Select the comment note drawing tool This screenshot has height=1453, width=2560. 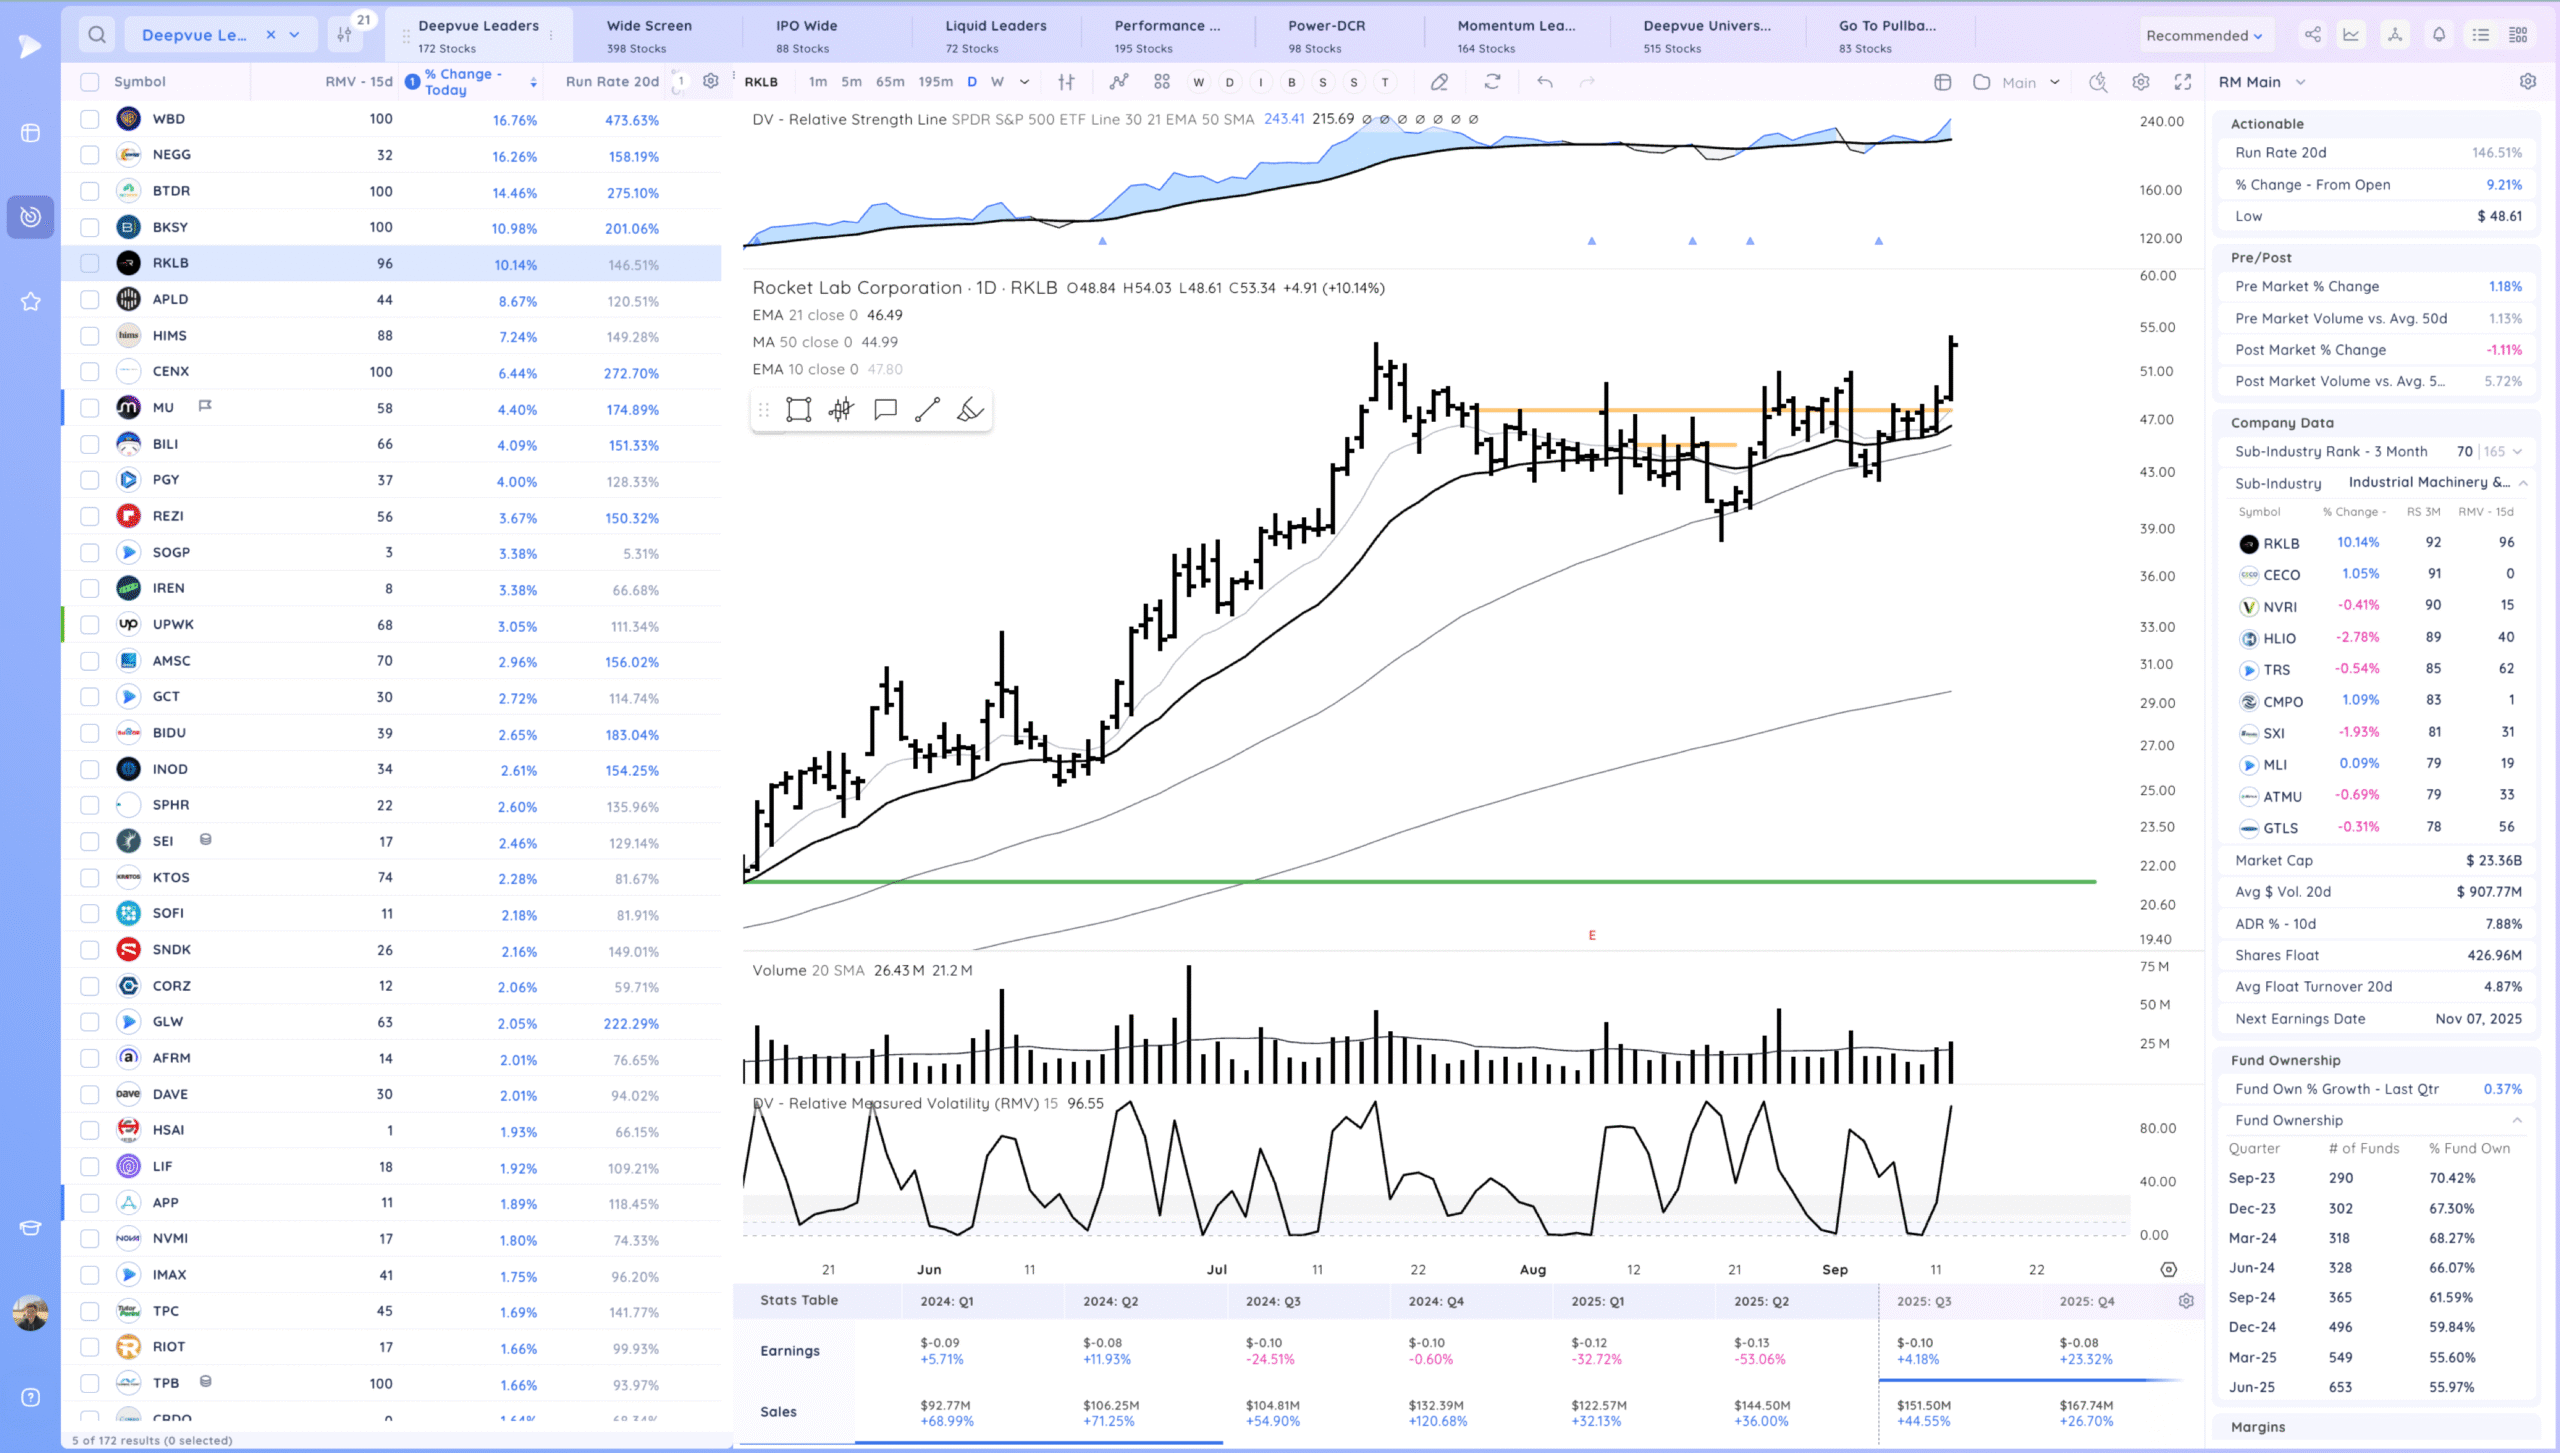885,410
